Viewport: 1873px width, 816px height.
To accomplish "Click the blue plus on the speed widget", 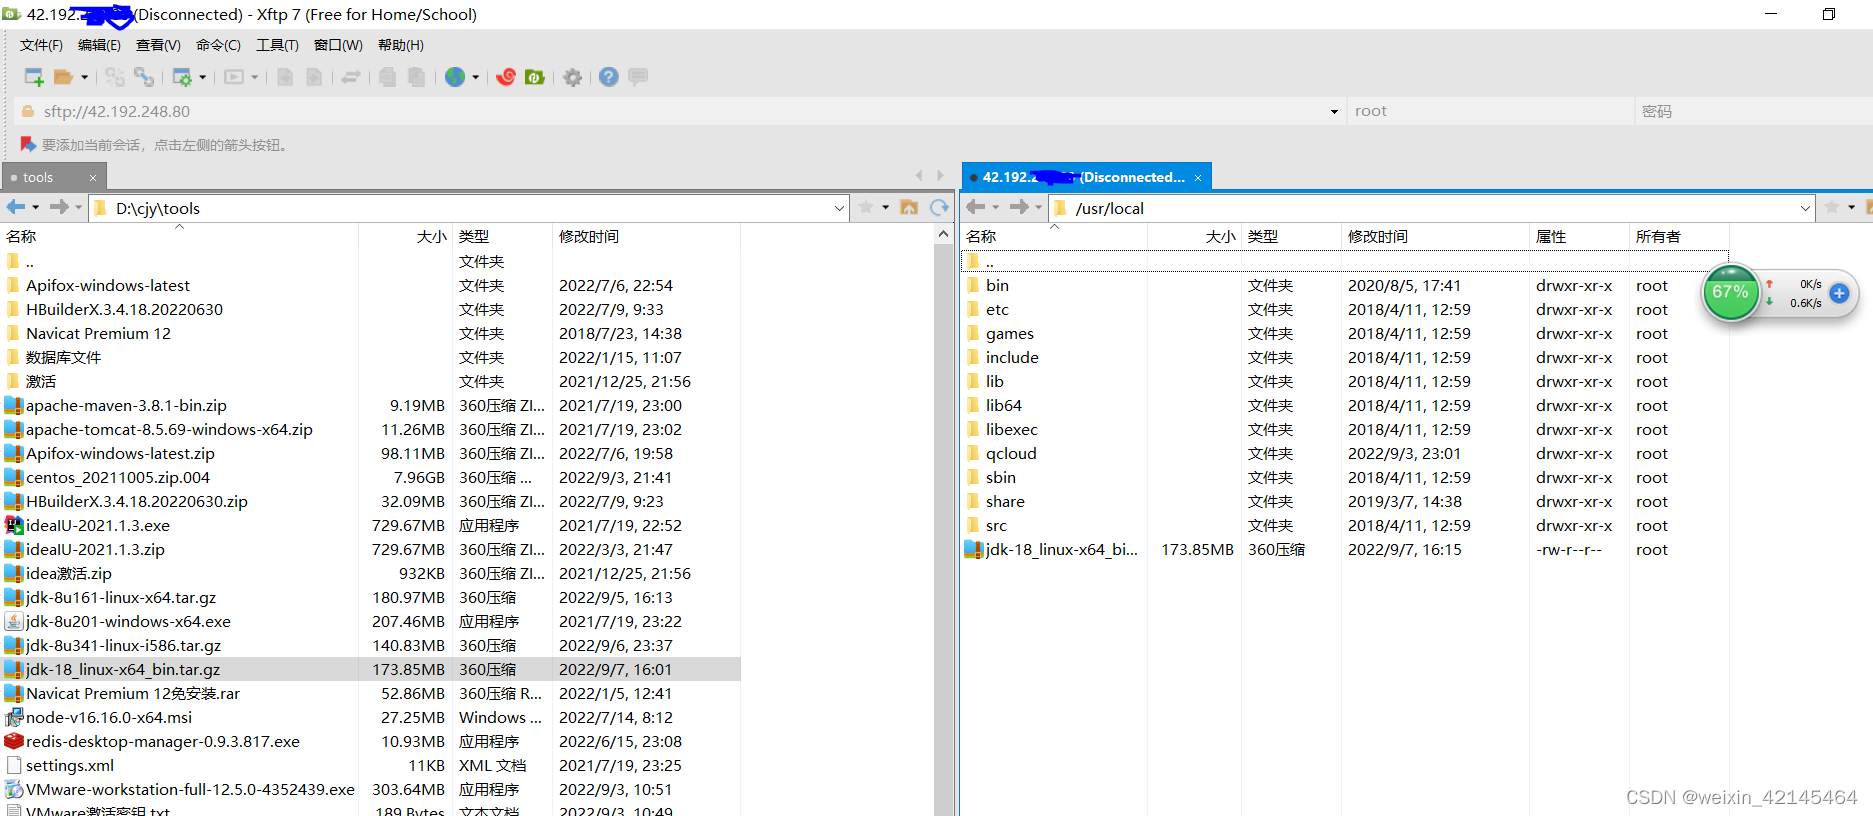I will pos(1839,293).
